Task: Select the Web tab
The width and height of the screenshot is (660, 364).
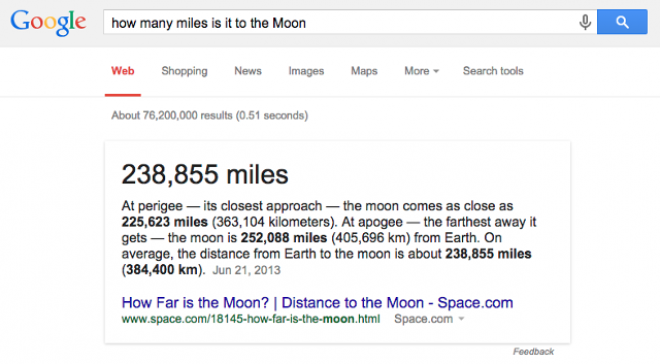Action: (x=122, y=71)
